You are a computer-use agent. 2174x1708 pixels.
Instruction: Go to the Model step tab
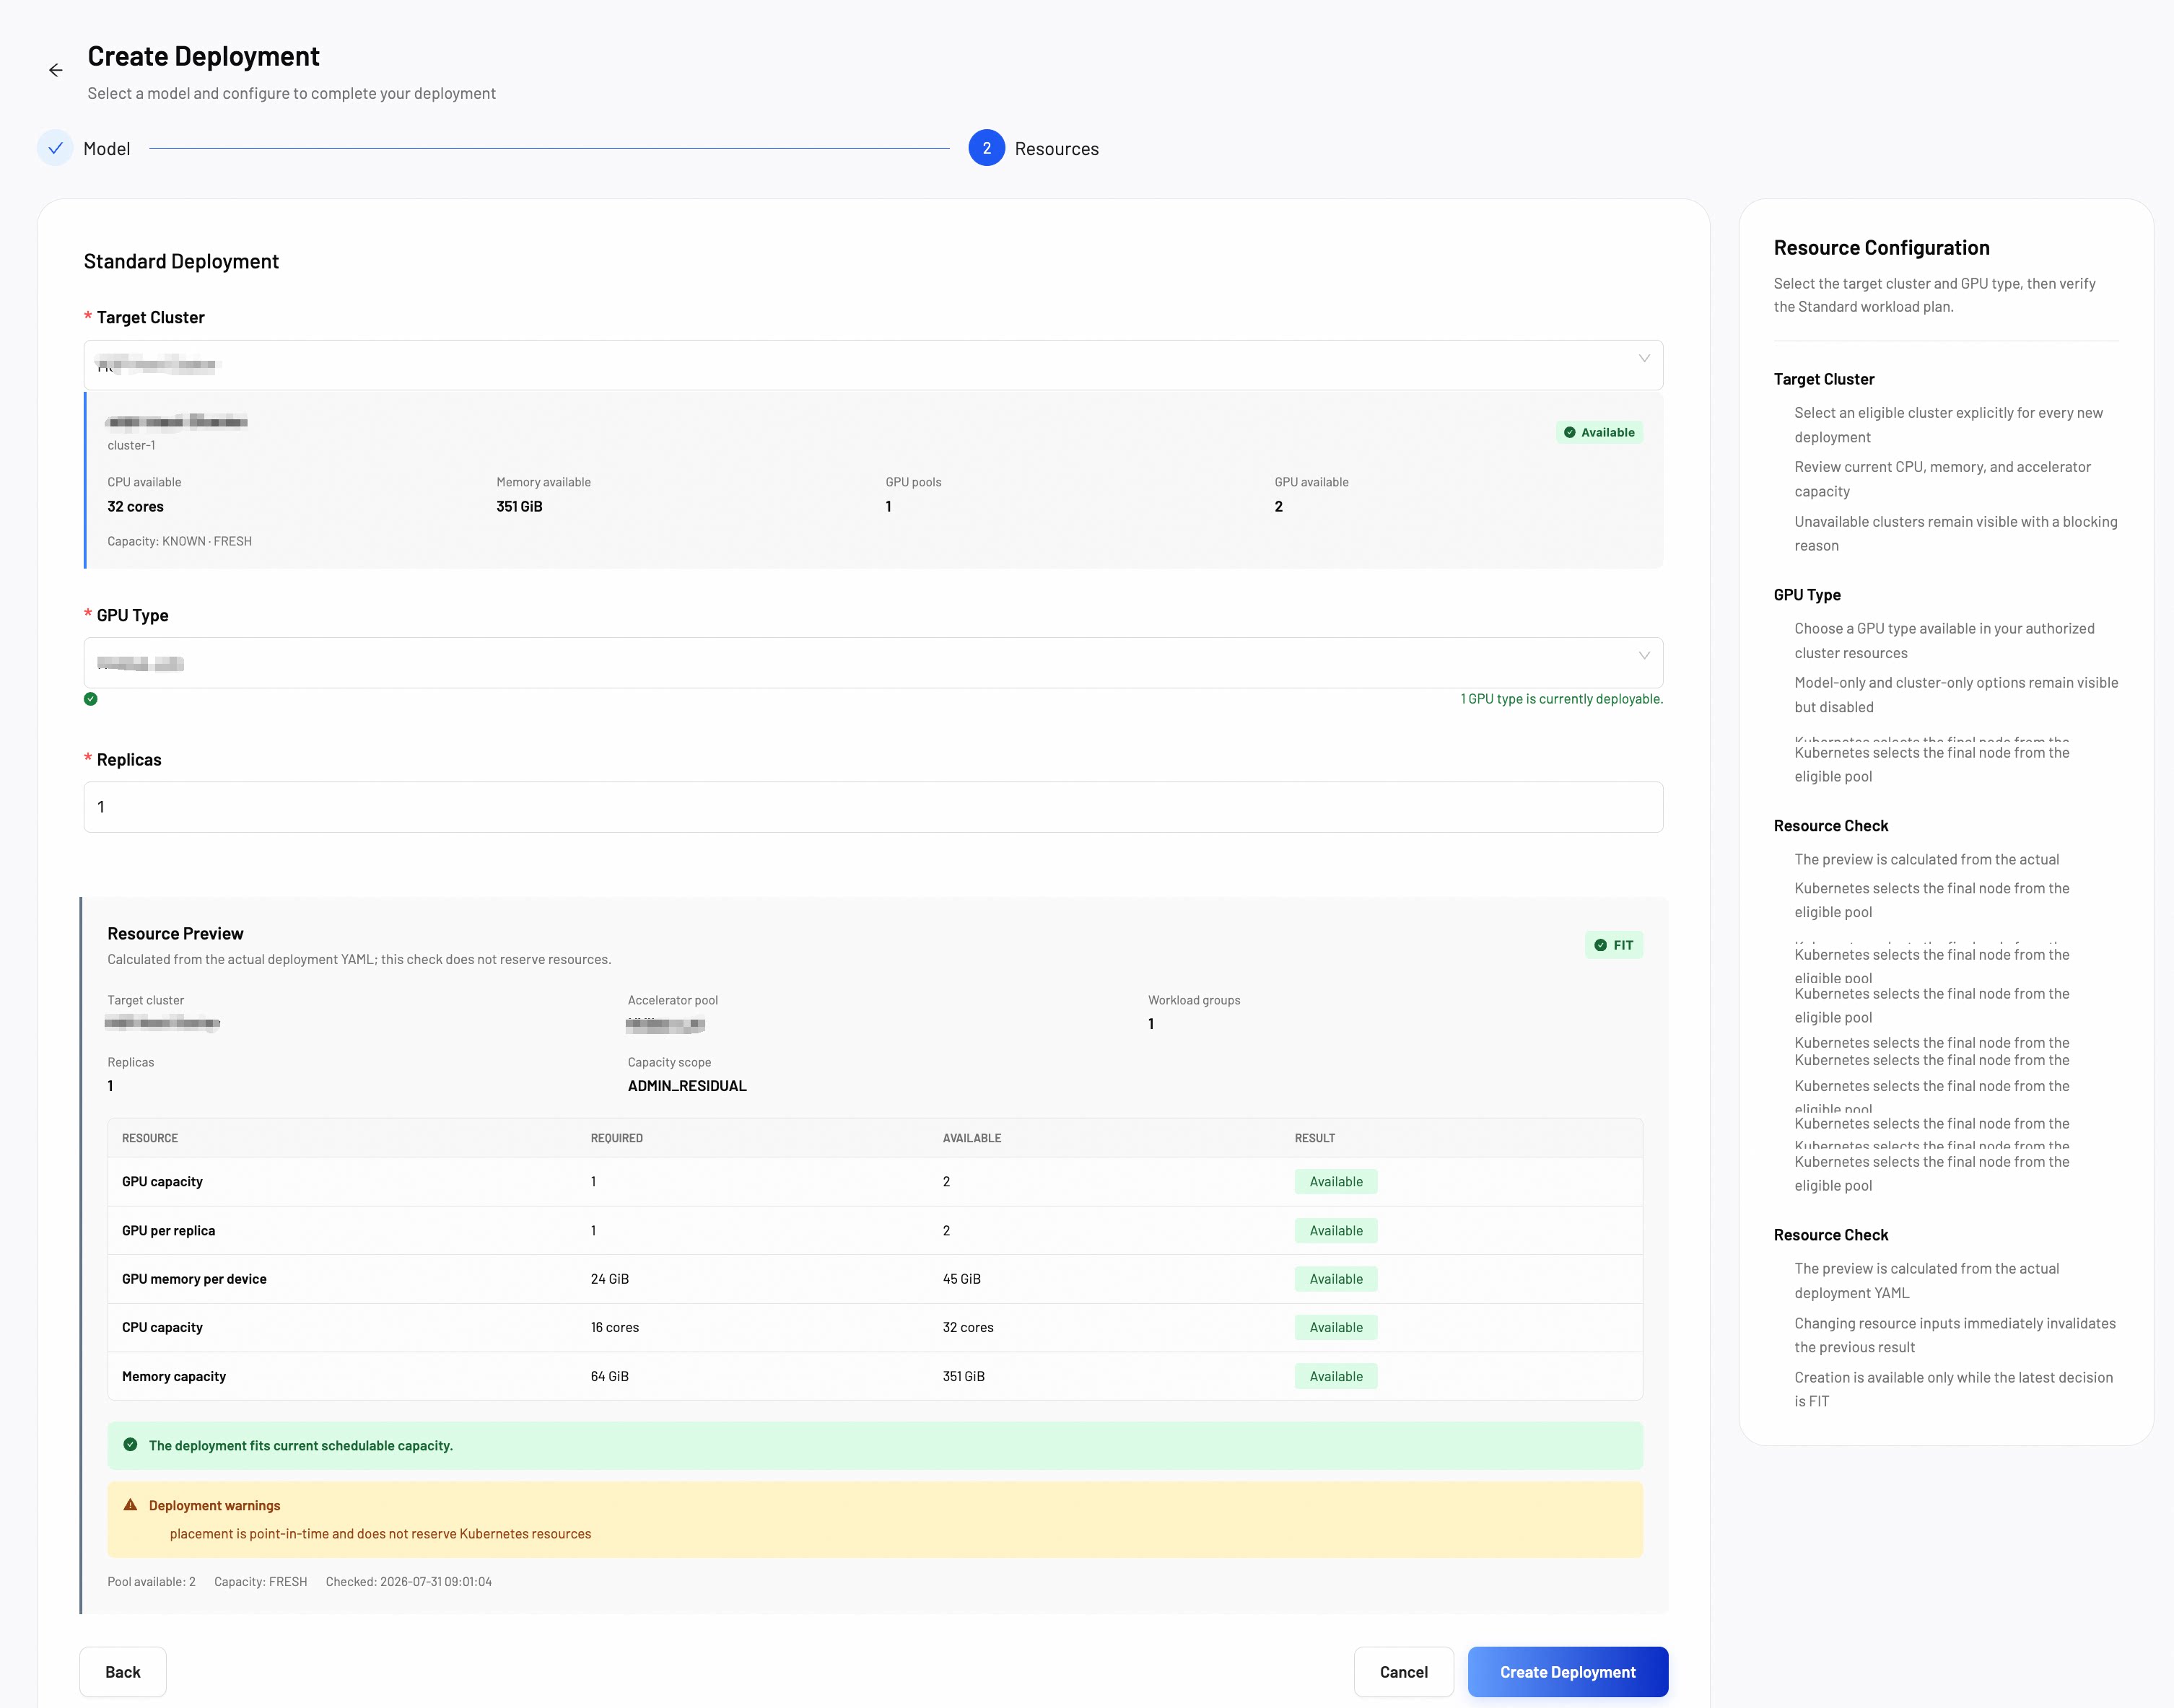[107, 148]
